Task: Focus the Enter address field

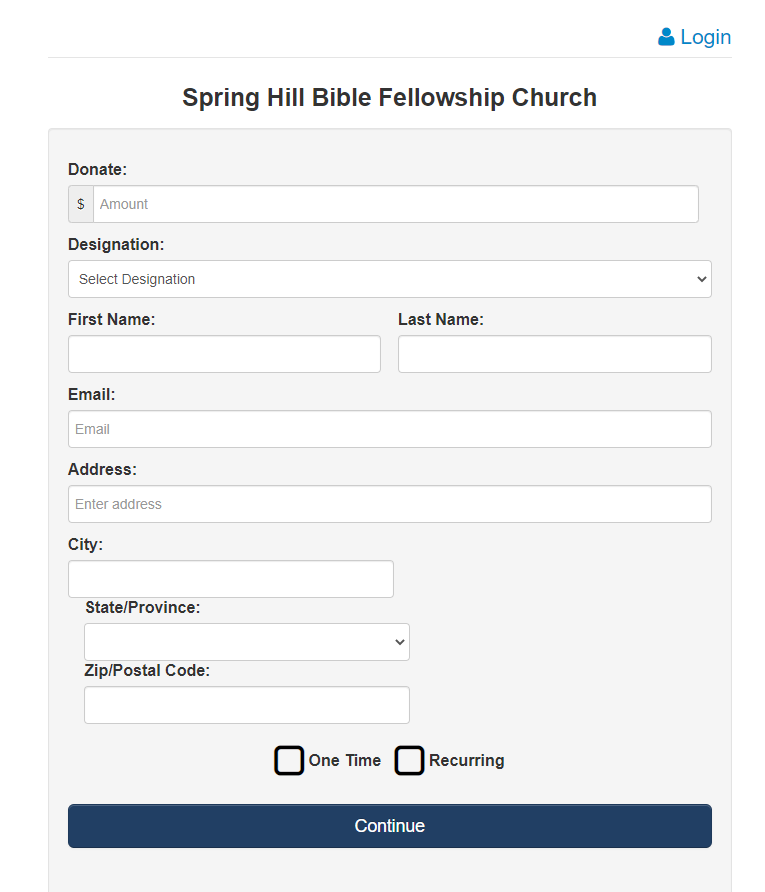Action: point(390,504)
